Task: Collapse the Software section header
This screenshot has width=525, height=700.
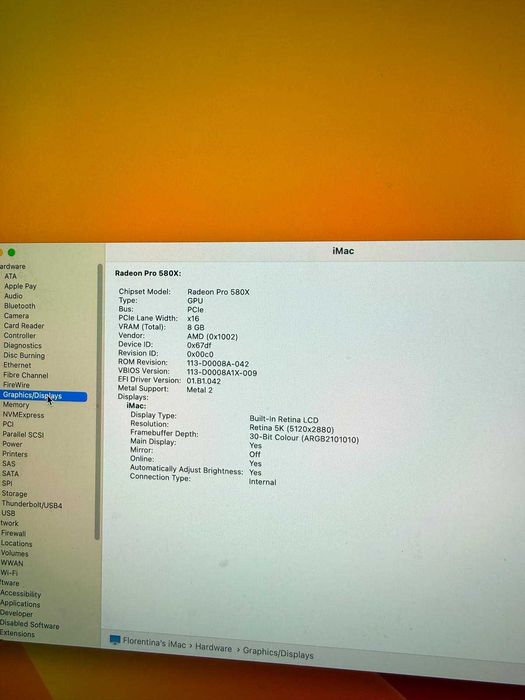Action: [9, 583]
